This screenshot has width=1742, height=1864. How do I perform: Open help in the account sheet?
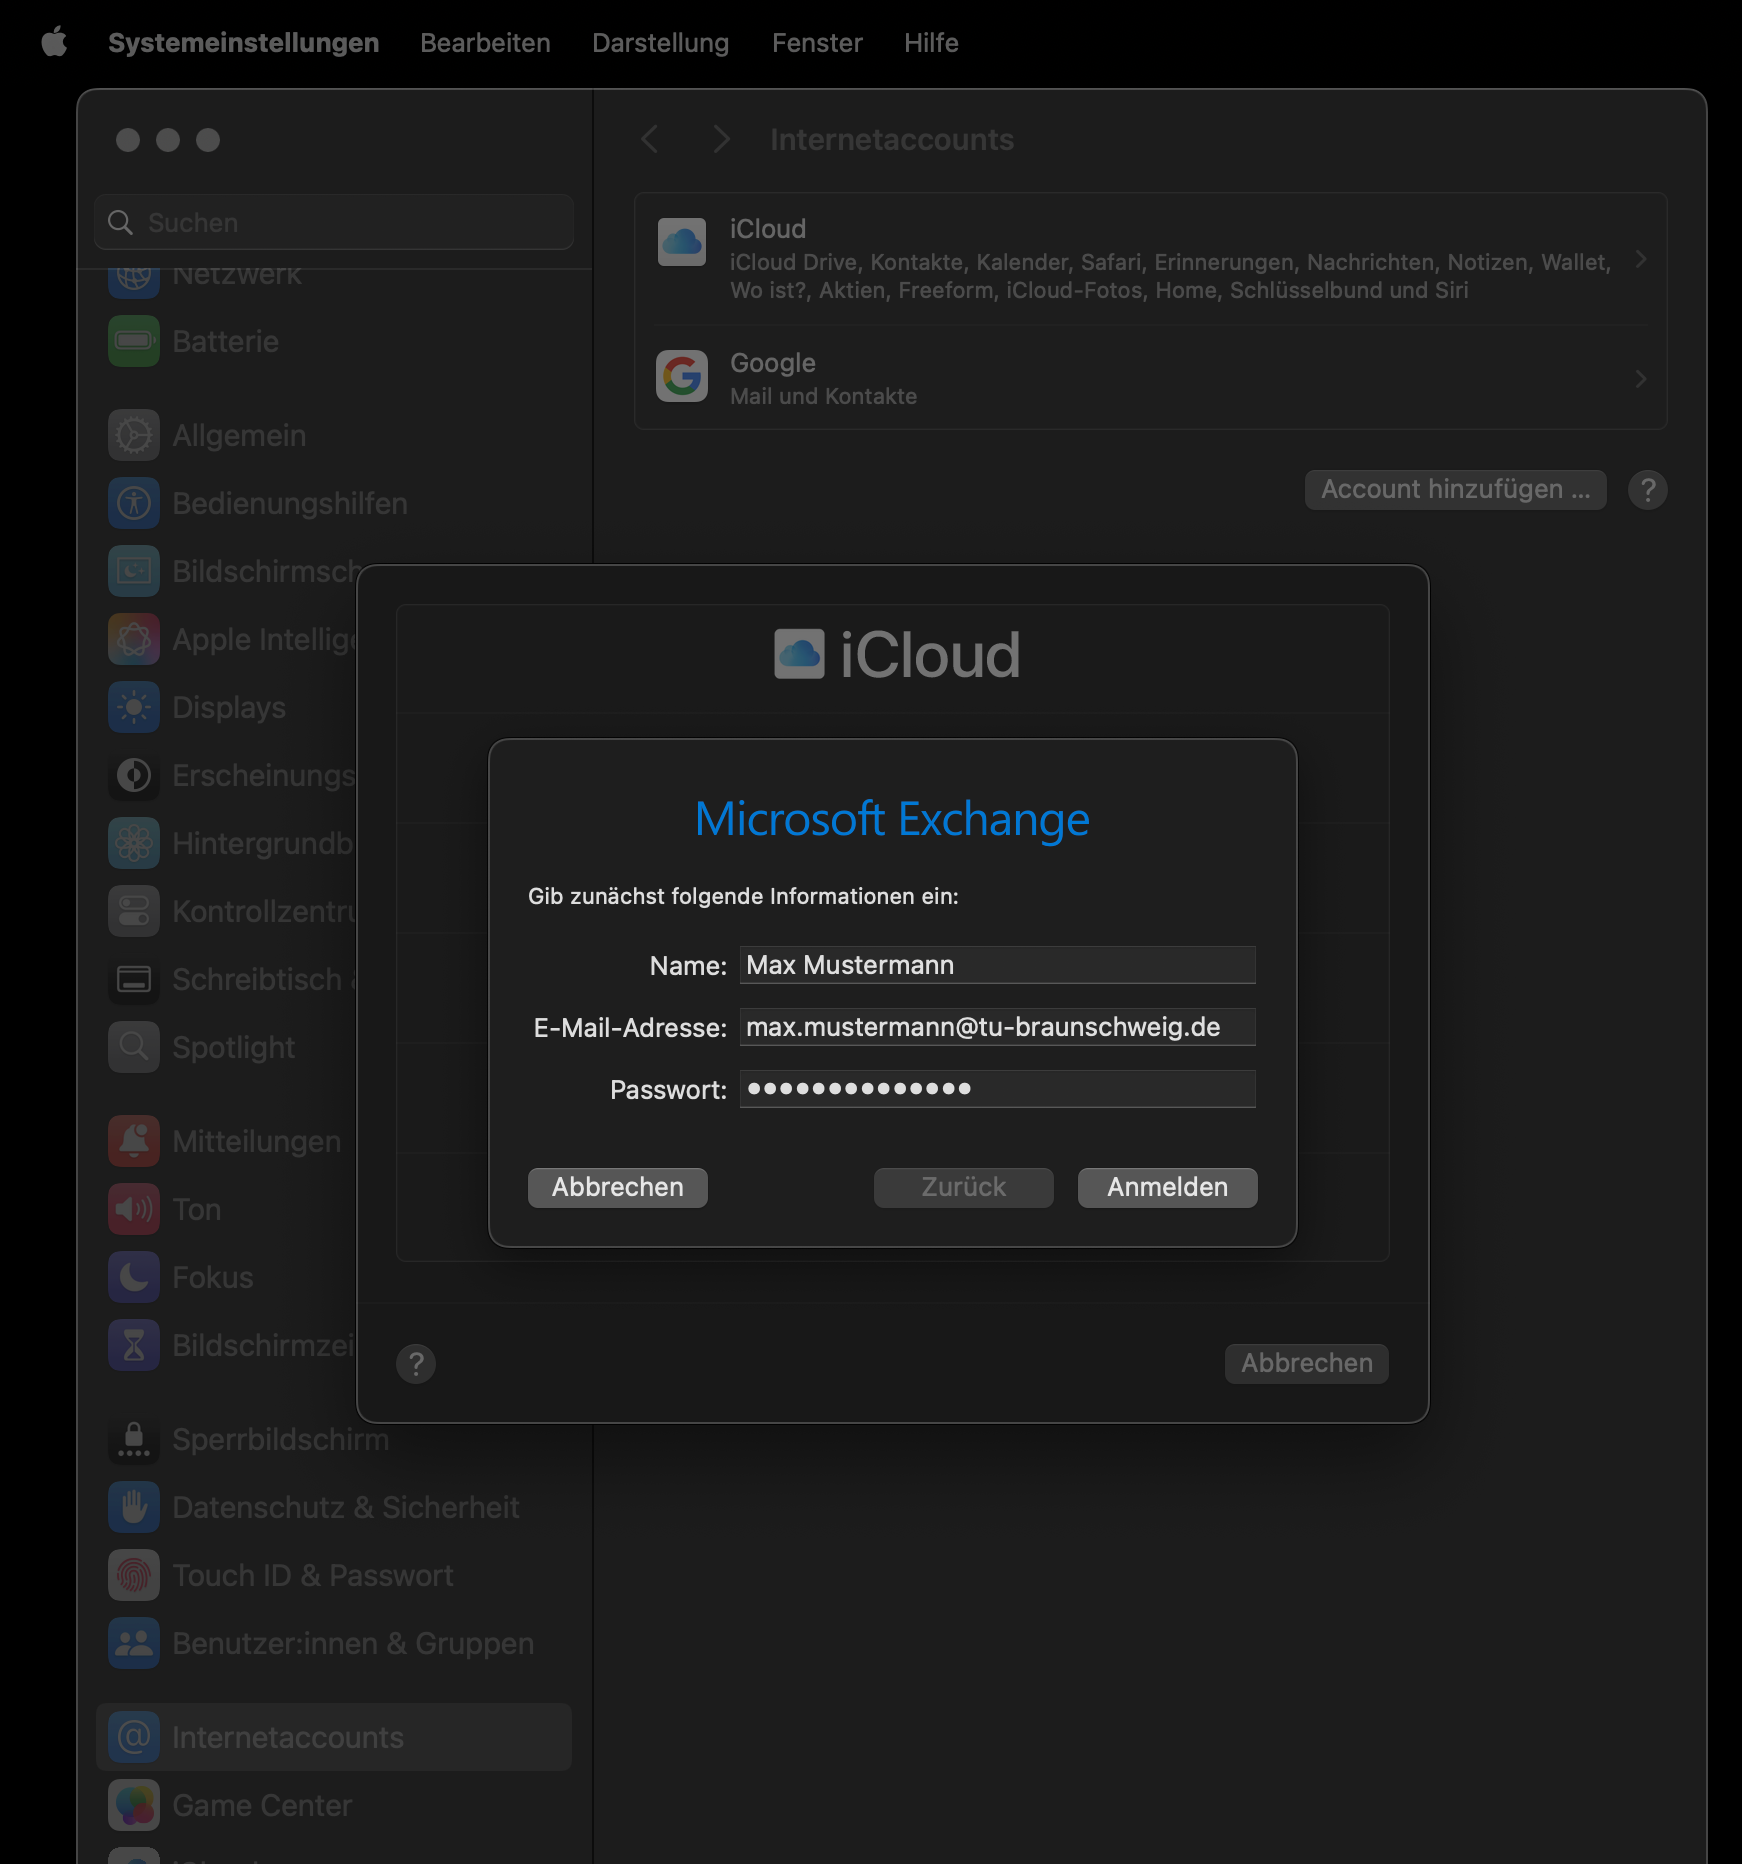coord(416,1363)
